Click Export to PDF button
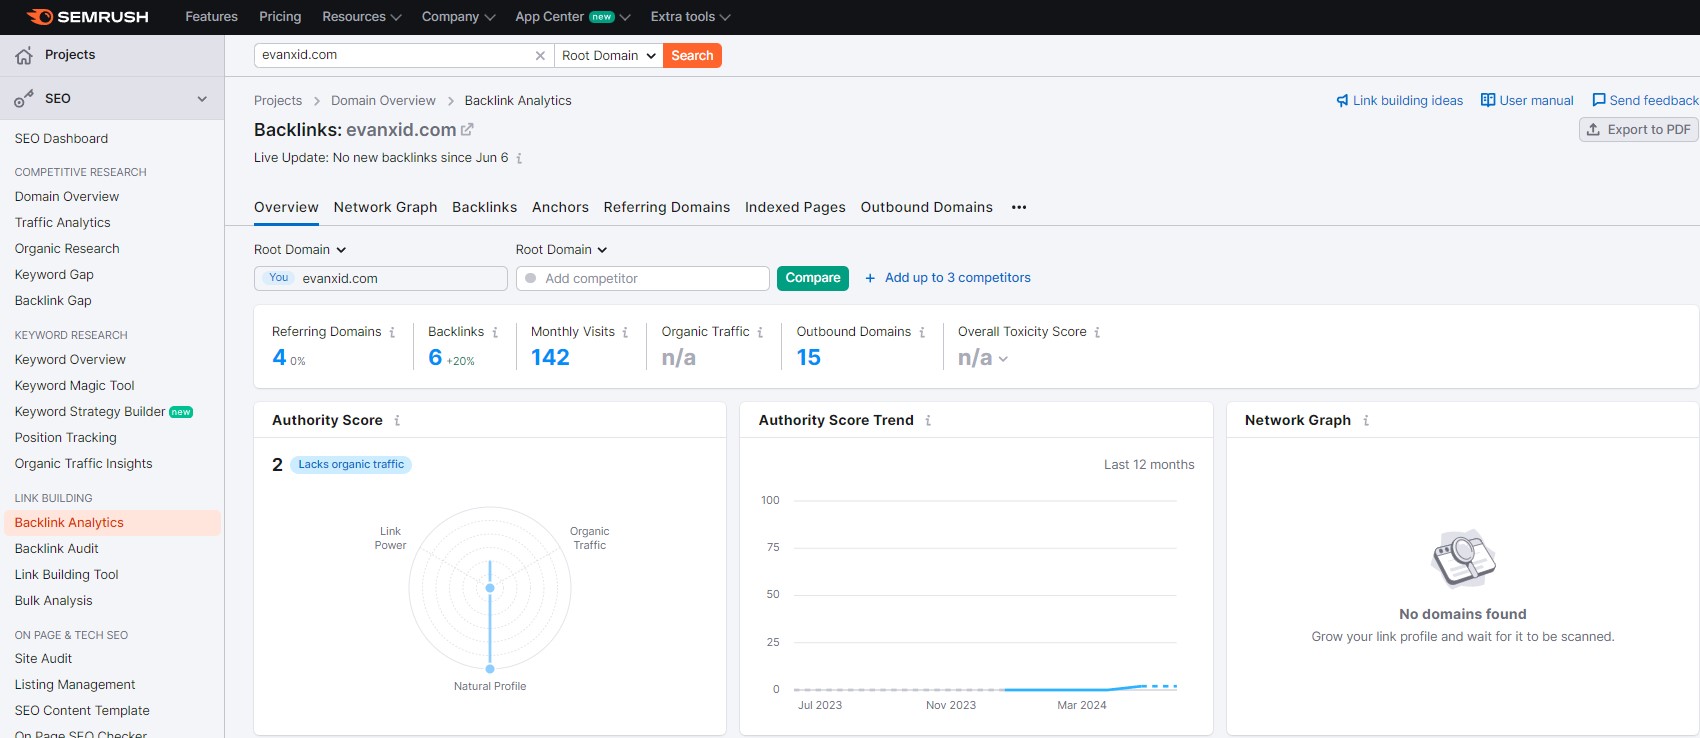Image resolution: width=1700 pixels, height=738 pixels. click(x=1638, y=130)
